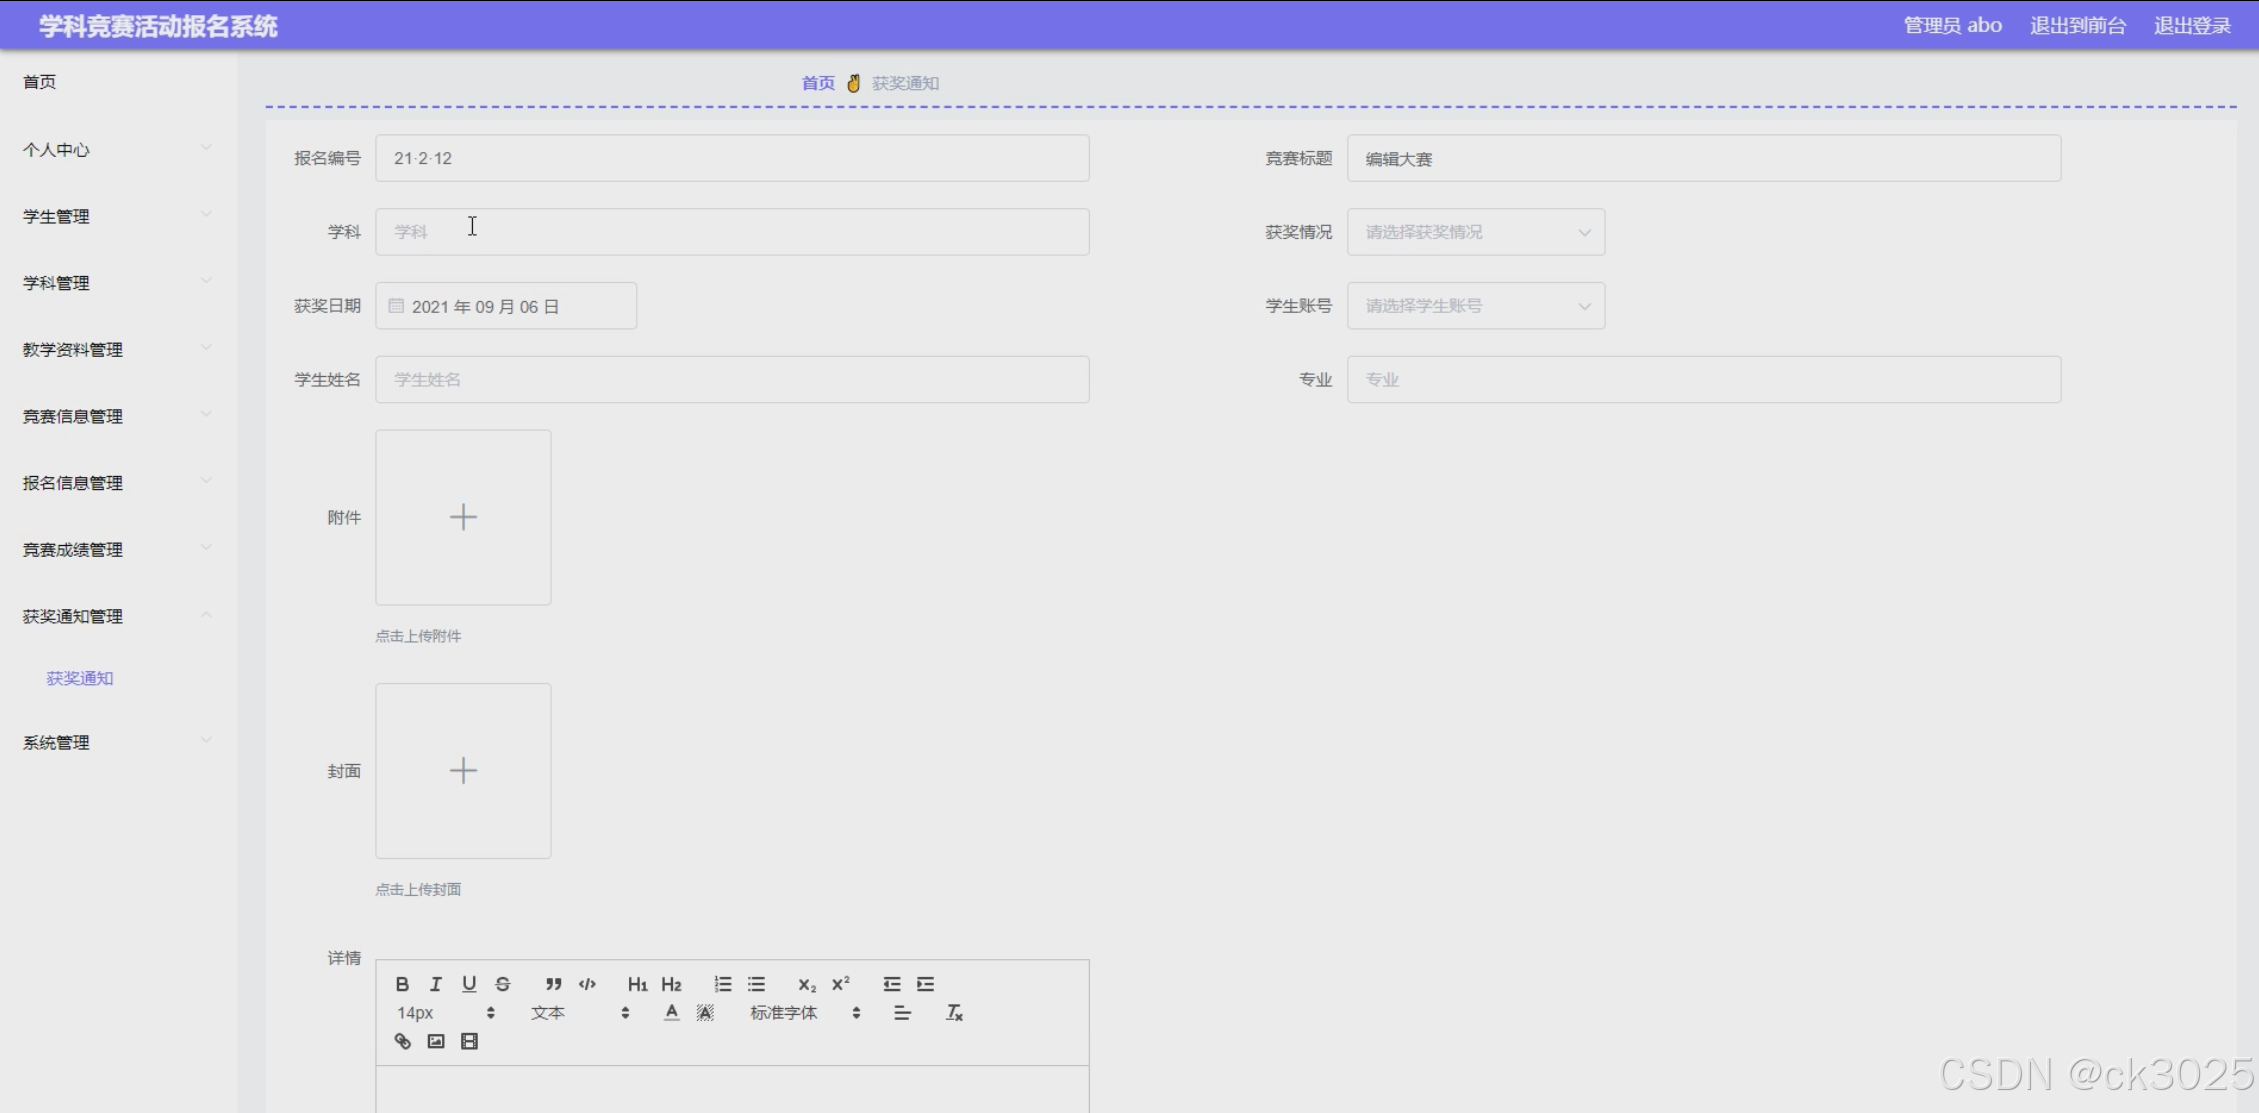Open the text color picker
Screen dimensions: 2259x1113
pos(671,1013)
